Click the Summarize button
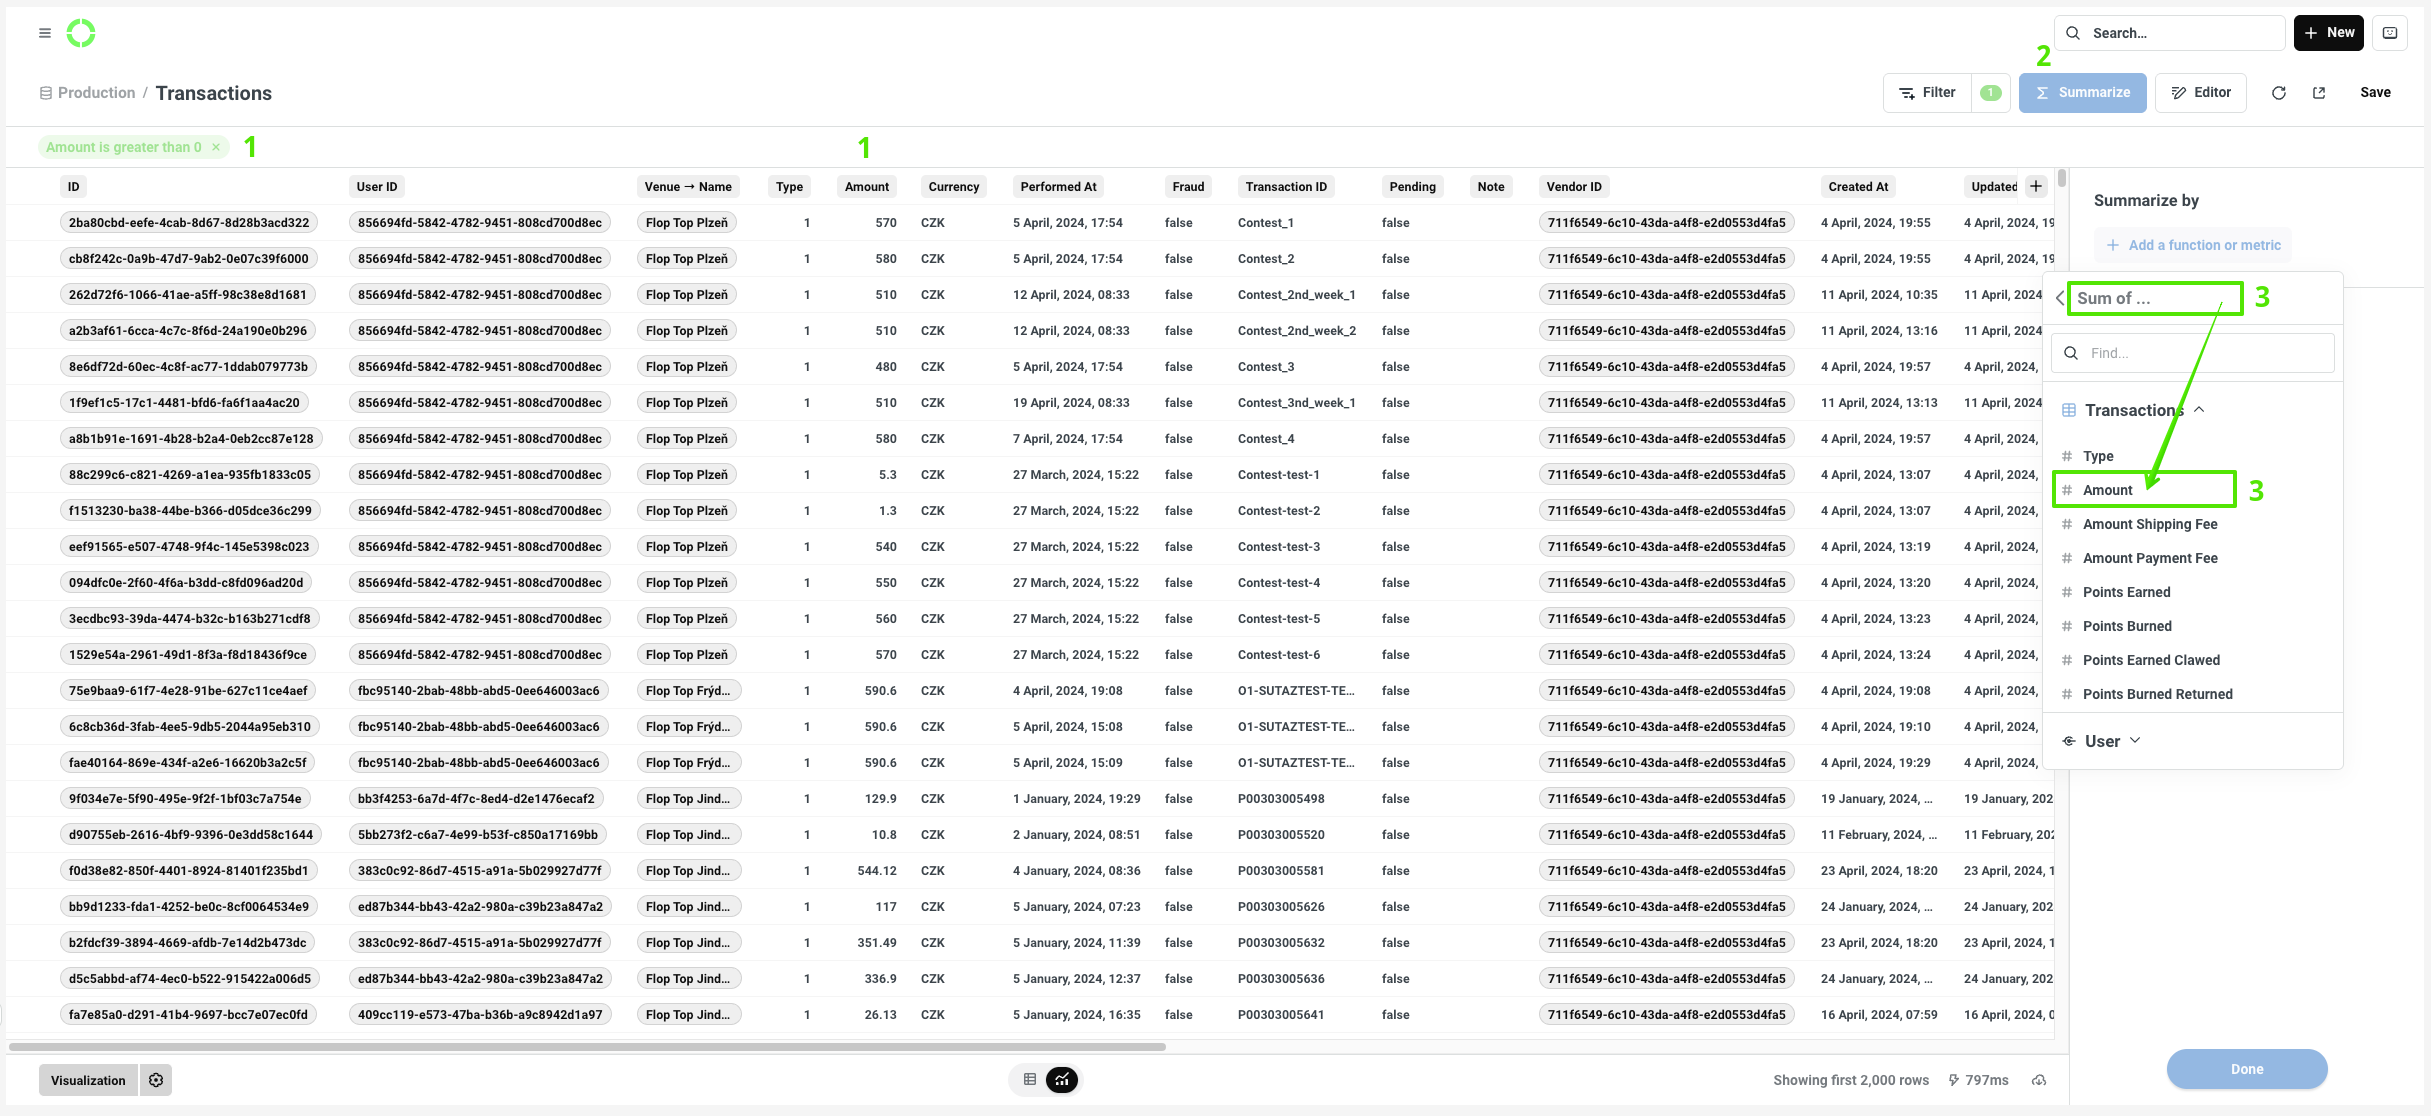Viewport: 2431px width, 1116px height. pyautogui.click(x=2082, y=92)
